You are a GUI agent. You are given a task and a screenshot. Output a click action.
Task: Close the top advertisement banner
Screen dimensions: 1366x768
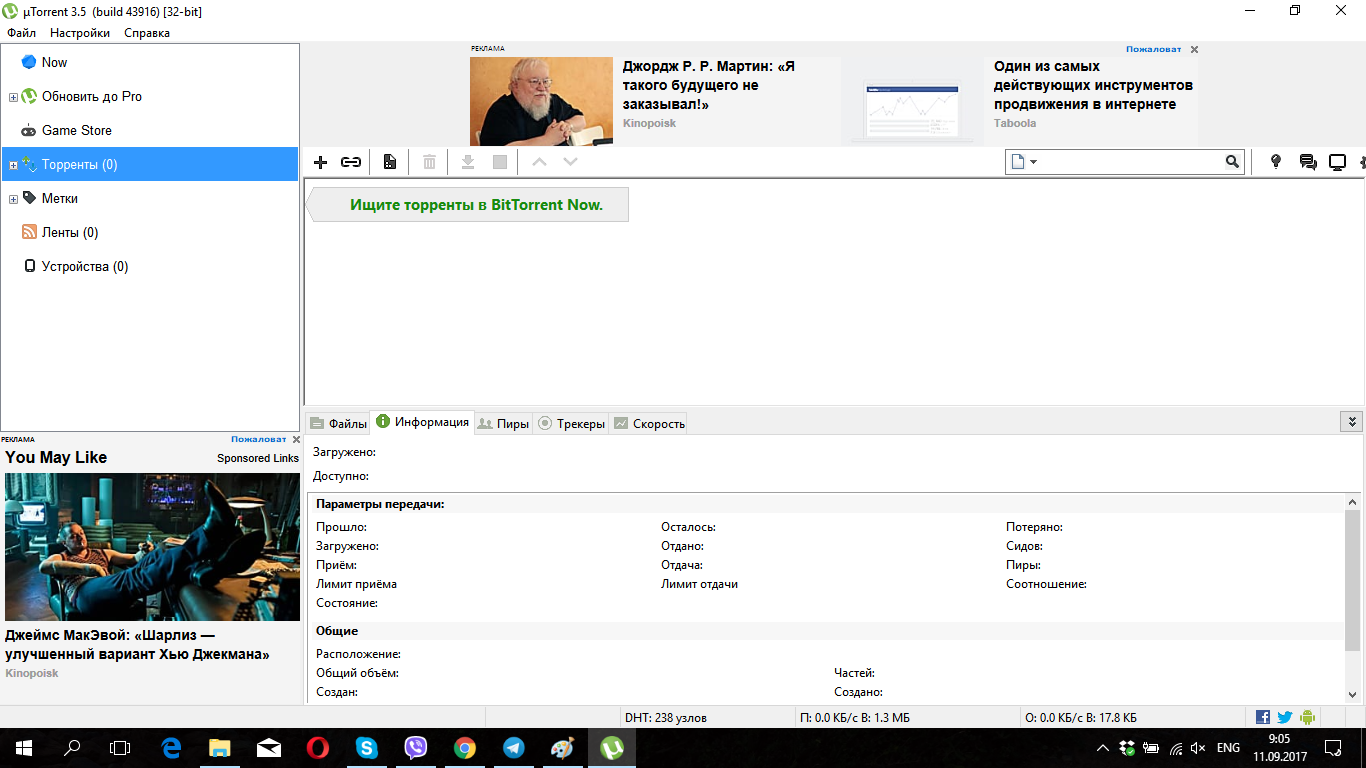point(1194,49)
